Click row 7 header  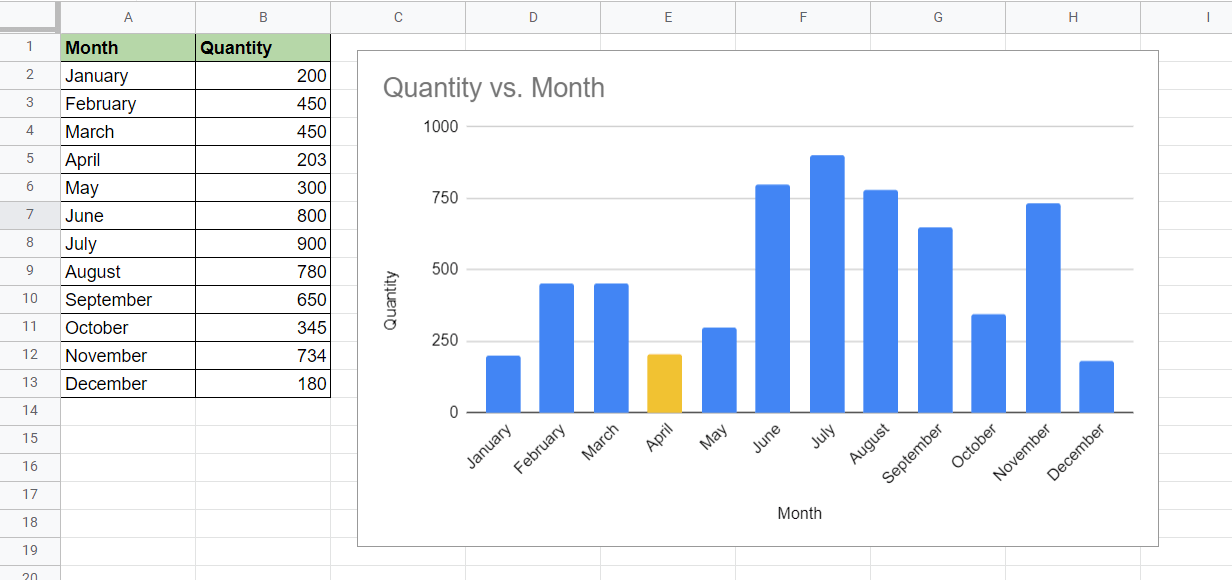click(x=30, y=215)
